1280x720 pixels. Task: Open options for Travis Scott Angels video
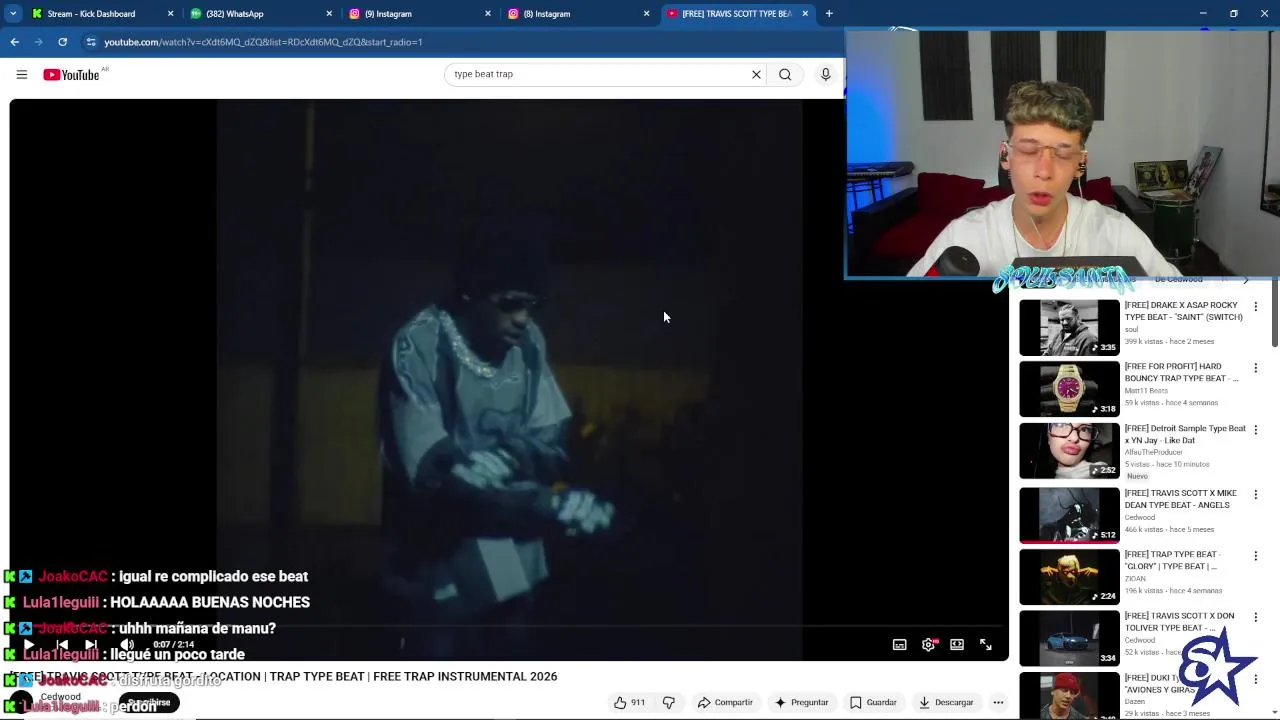tap(1255, 495)
